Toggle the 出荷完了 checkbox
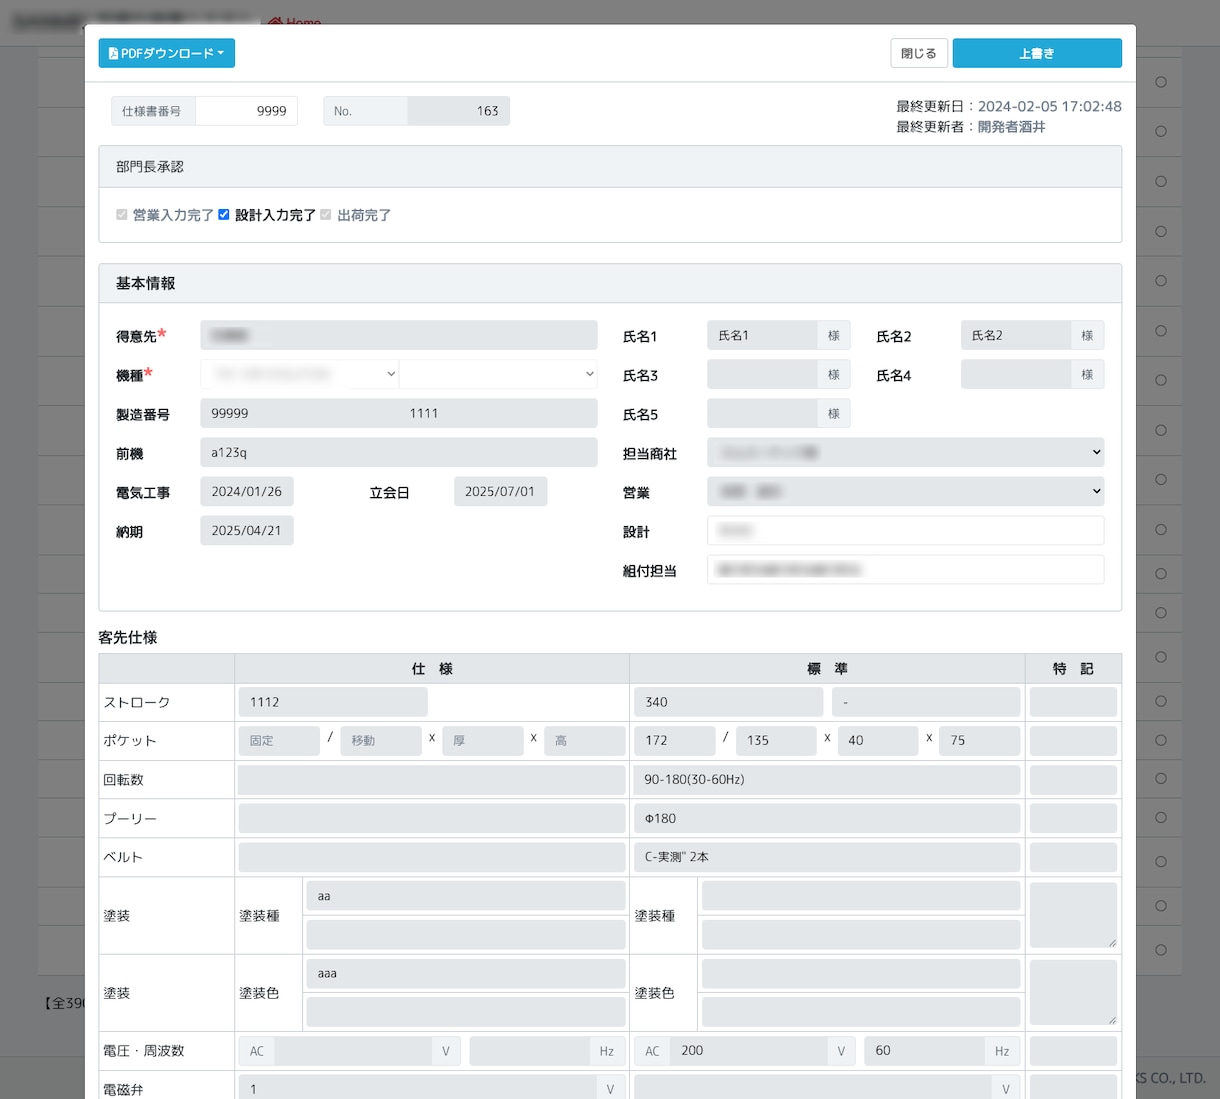1220x1099 pixels. click(326, 215)
